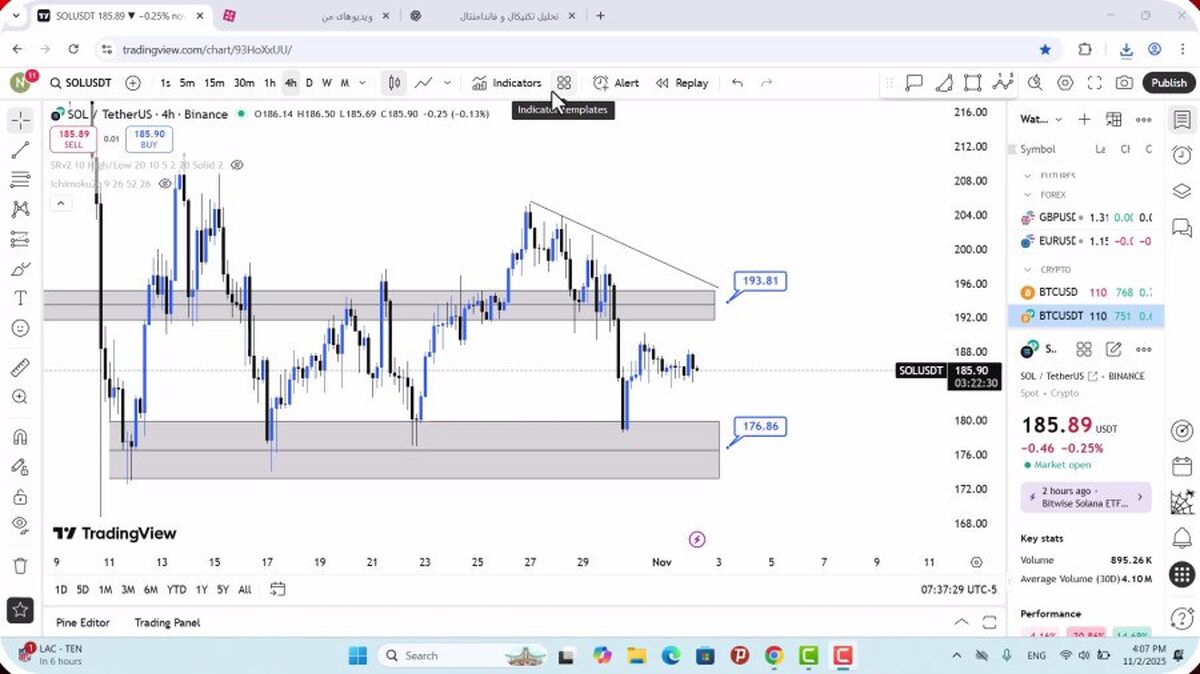Open the forecasting and measurement tools
Screen dimensions: 1200x674
click(20, 239)
